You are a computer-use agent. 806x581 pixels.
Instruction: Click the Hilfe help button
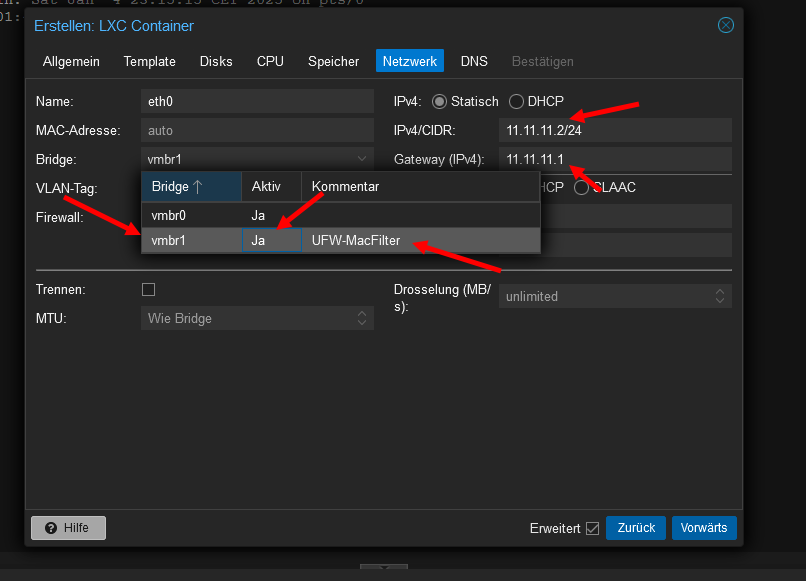(x=68, y=528)
